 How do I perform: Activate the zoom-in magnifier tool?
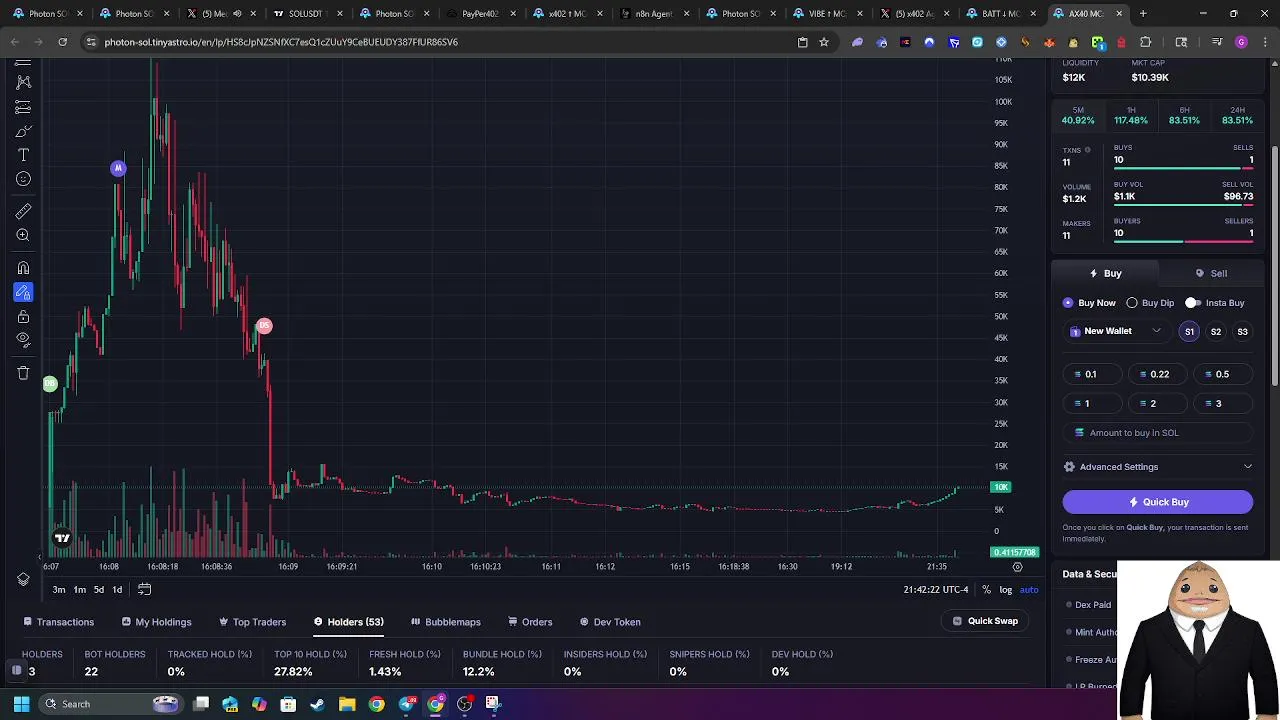23,235
